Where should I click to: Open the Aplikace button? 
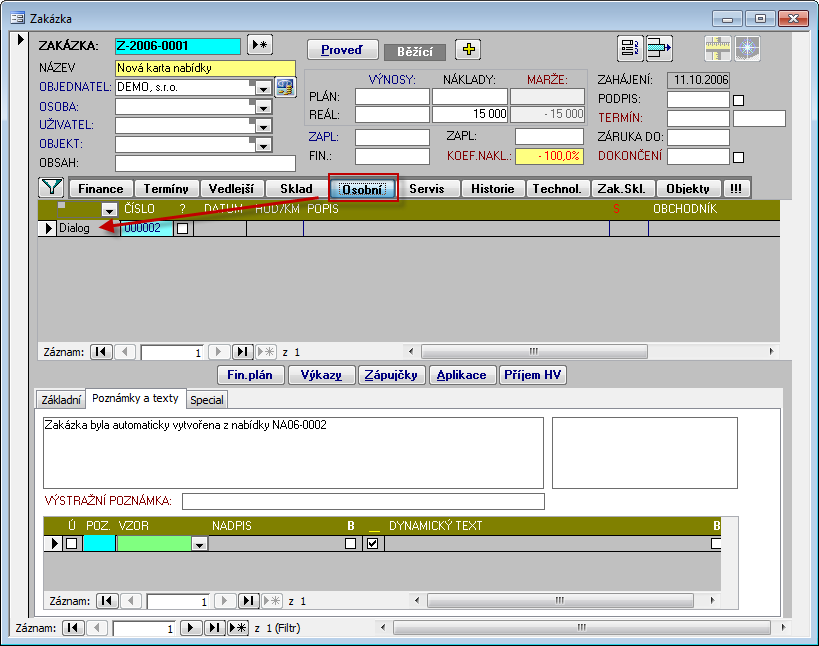[x=461, y=375]
